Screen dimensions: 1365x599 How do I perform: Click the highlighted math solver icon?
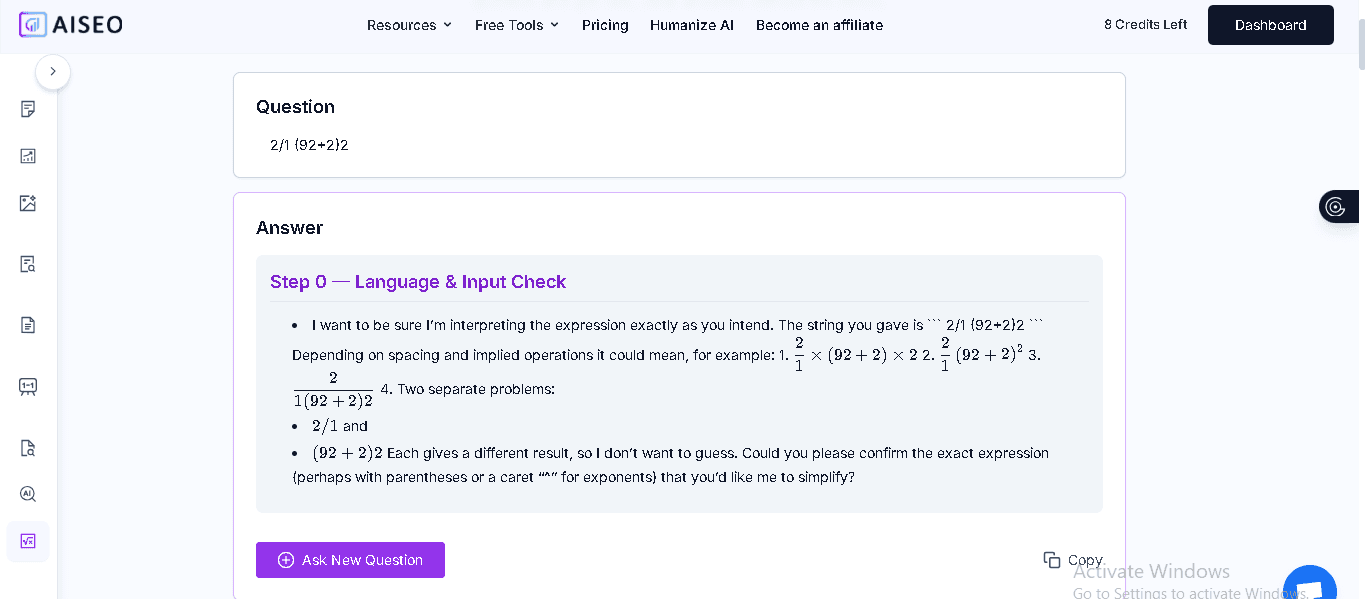point(28,541)
